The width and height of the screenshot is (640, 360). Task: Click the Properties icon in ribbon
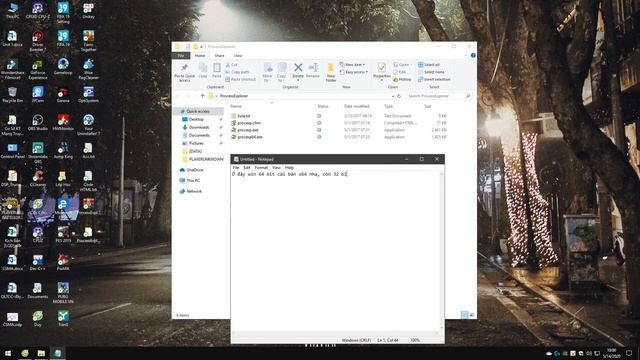coord(382,71)
